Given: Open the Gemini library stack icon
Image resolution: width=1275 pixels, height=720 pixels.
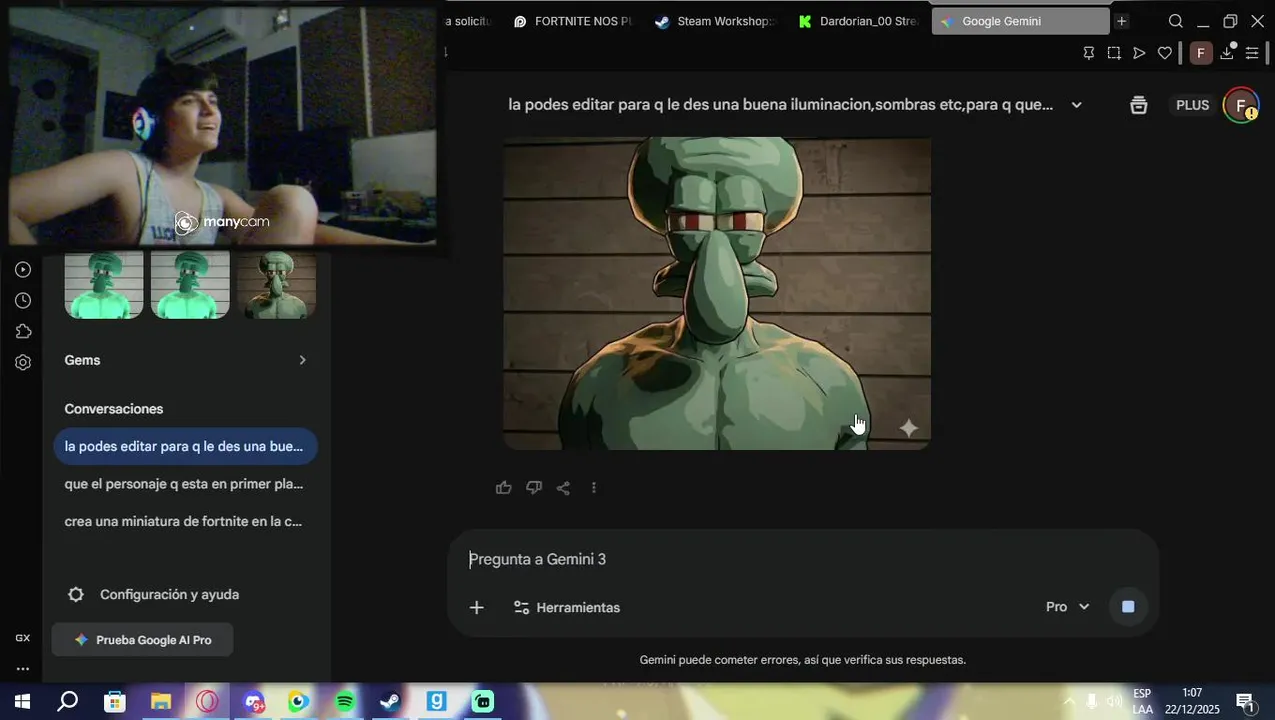Looking at the screenshot, I should click(1138, 105).
